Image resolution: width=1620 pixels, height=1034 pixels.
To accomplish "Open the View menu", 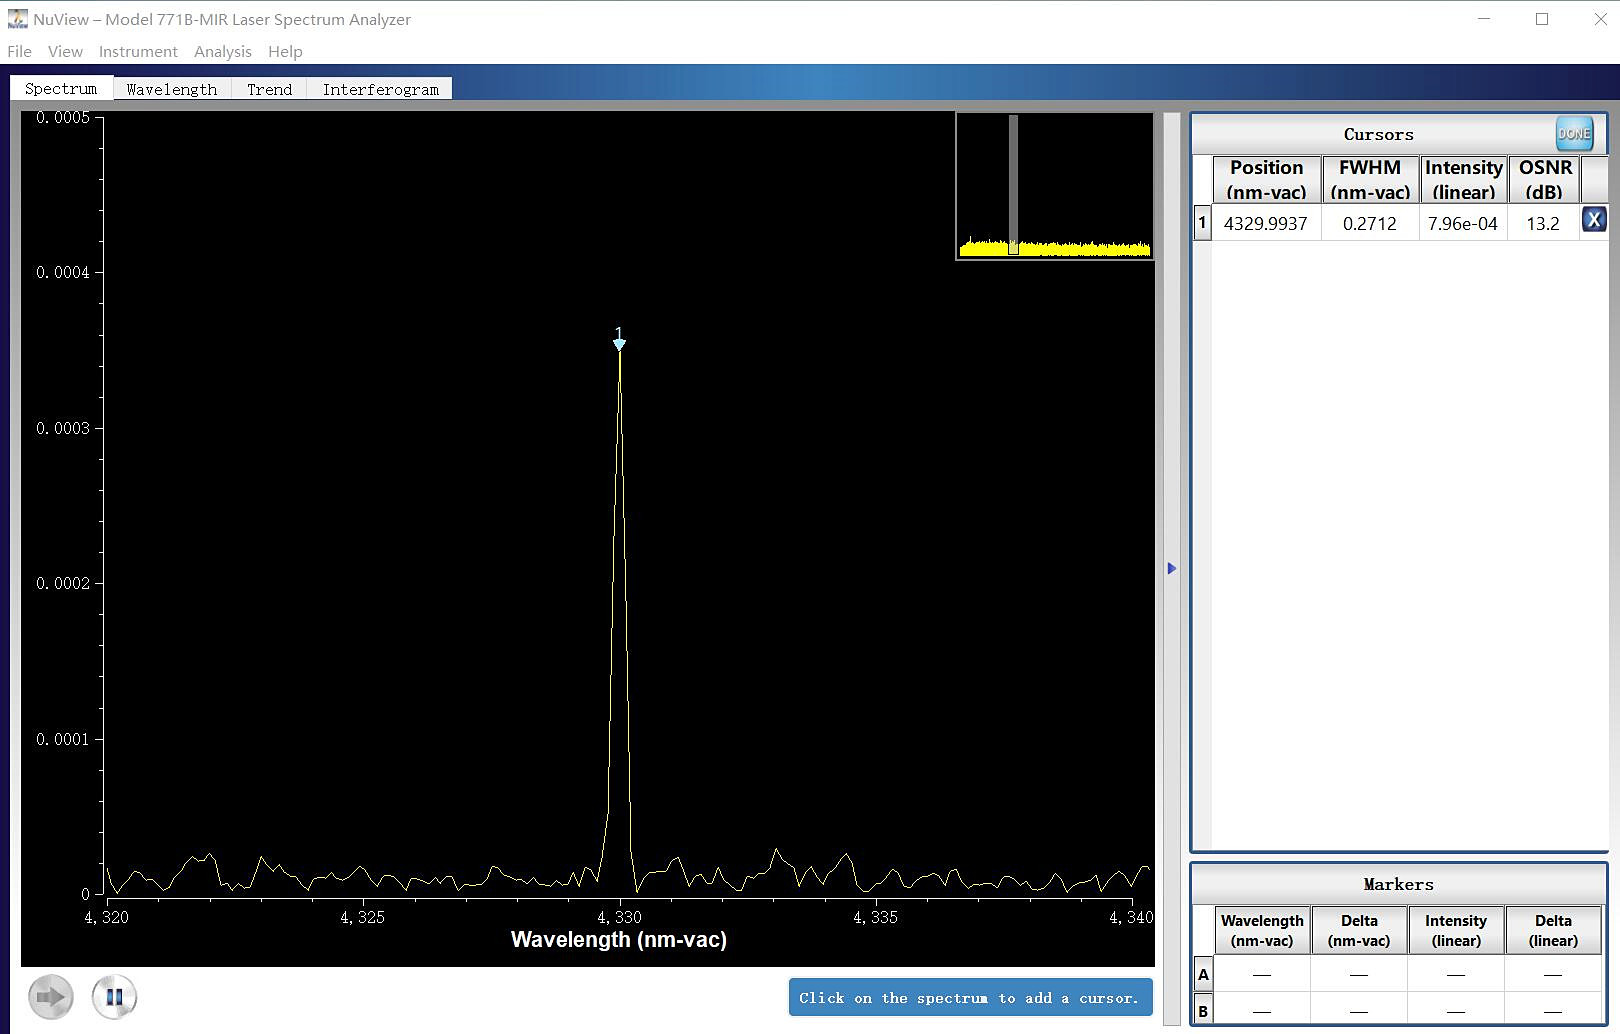I will tap(65, 51).
